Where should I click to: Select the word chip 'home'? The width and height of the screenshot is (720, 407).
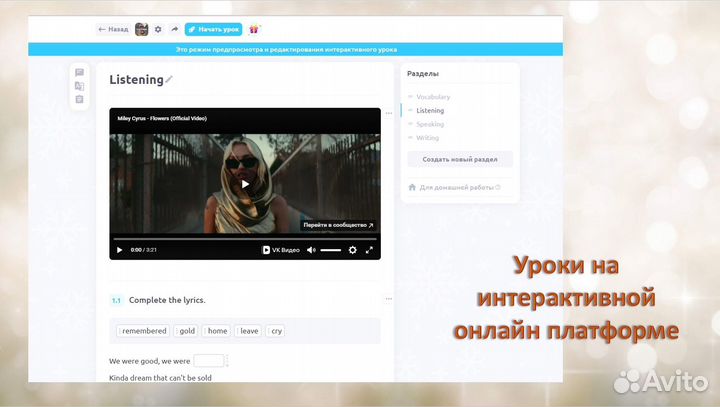216,331
